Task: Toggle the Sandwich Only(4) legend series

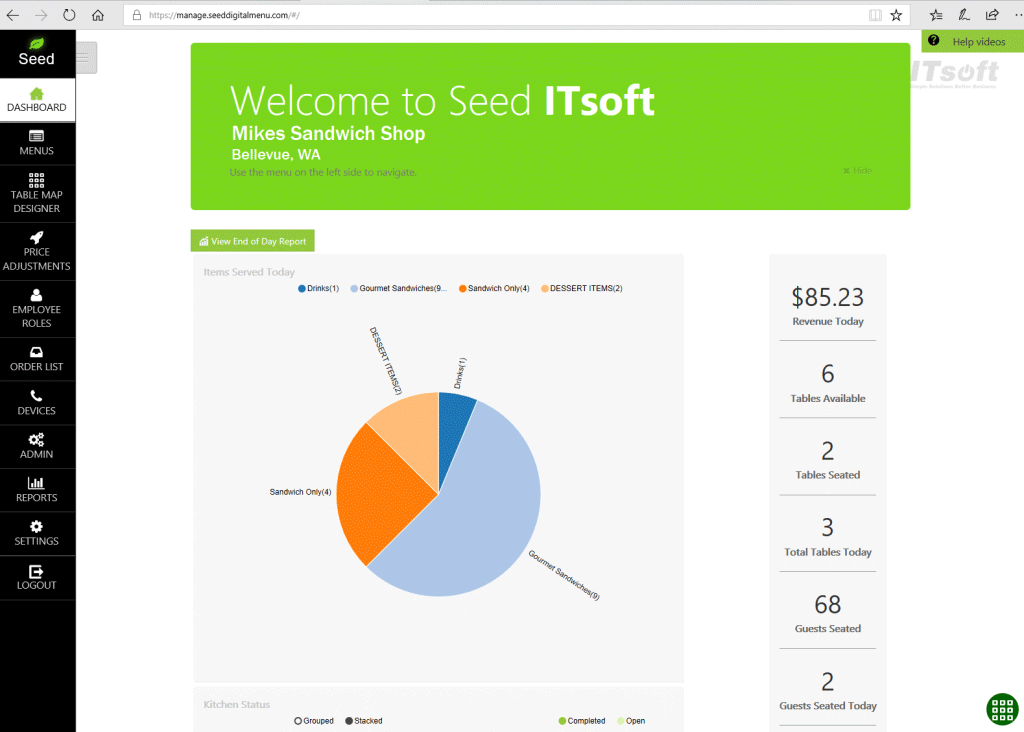Action: pyautogui.click(x=463, y=289)
